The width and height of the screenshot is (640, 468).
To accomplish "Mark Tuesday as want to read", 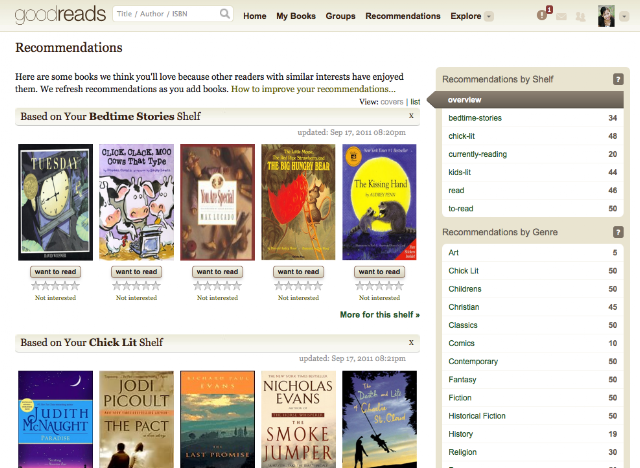I will tap(55, 272).
